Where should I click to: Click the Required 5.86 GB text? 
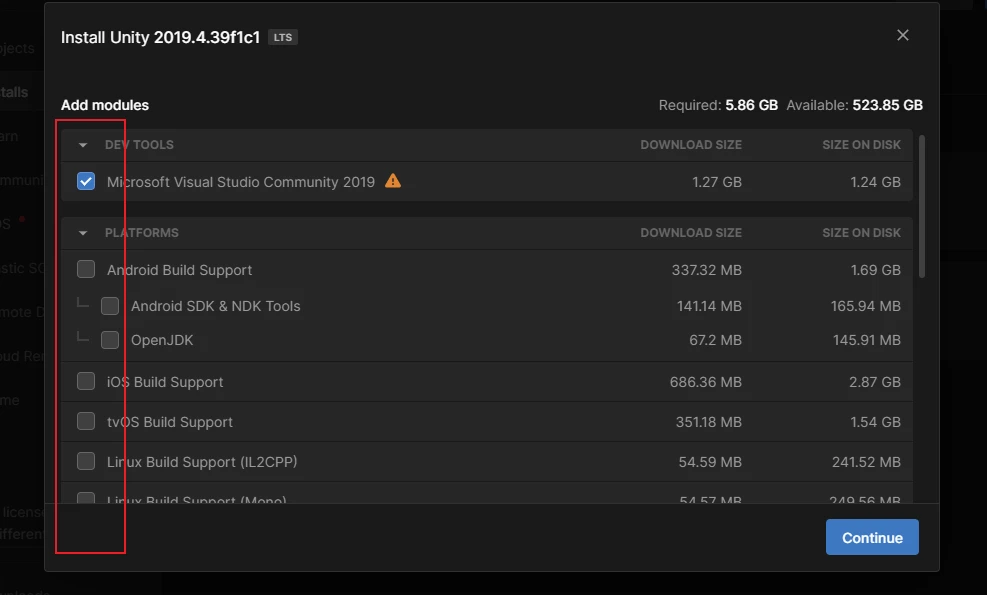(x=718, y=105)
